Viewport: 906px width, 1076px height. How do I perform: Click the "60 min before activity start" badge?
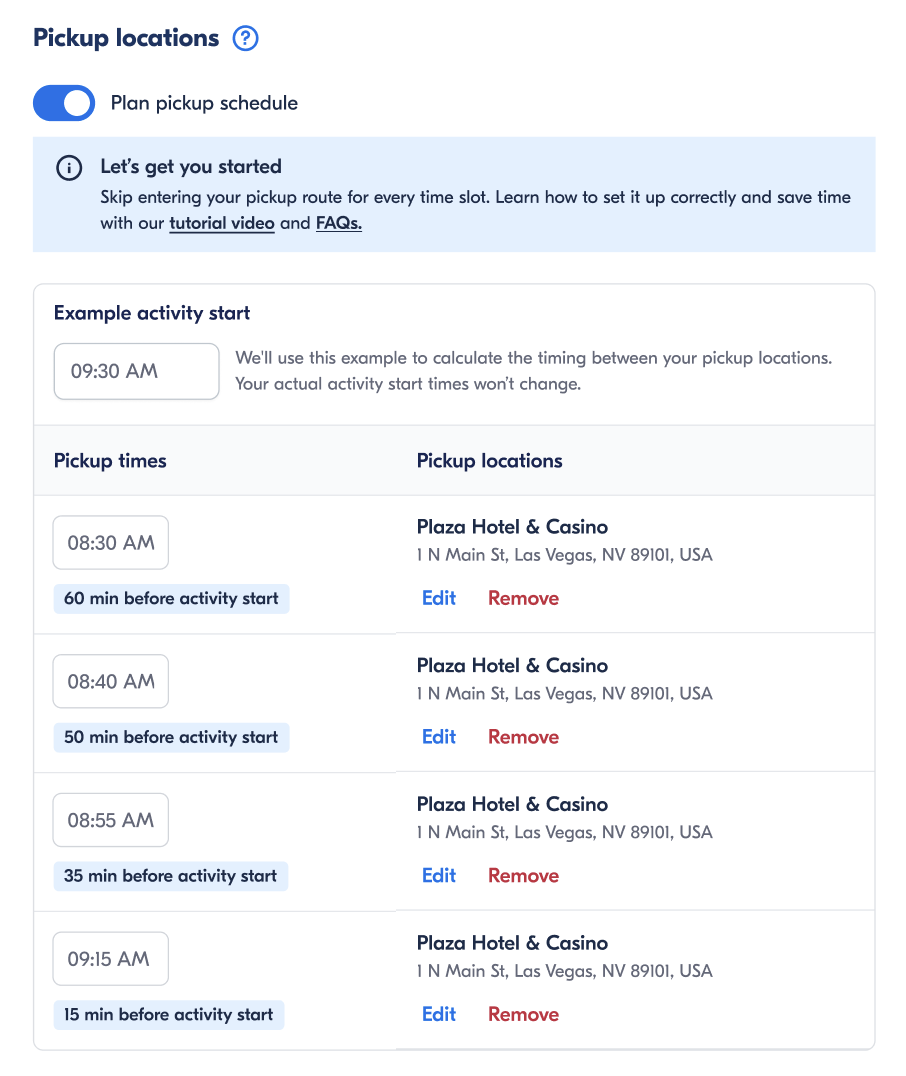point(171,599)
